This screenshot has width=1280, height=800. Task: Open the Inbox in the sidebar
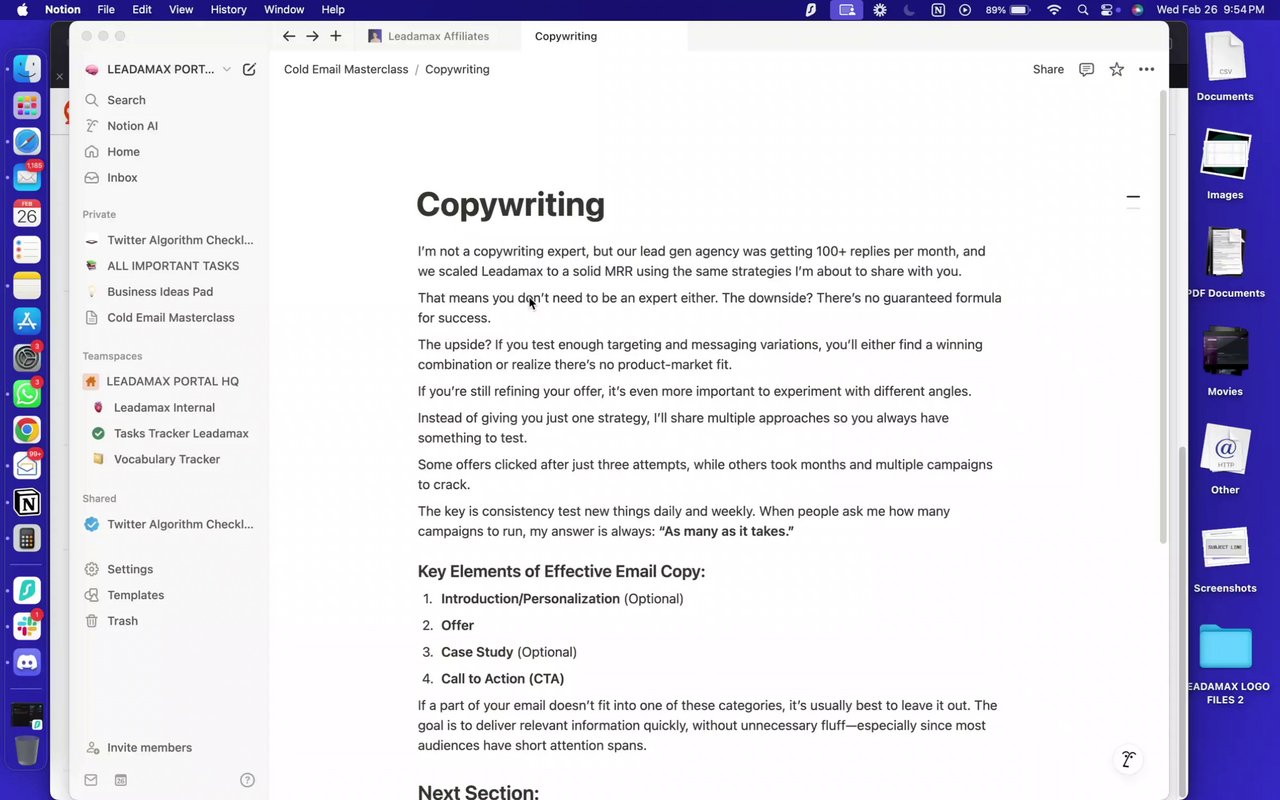[122, 178]
